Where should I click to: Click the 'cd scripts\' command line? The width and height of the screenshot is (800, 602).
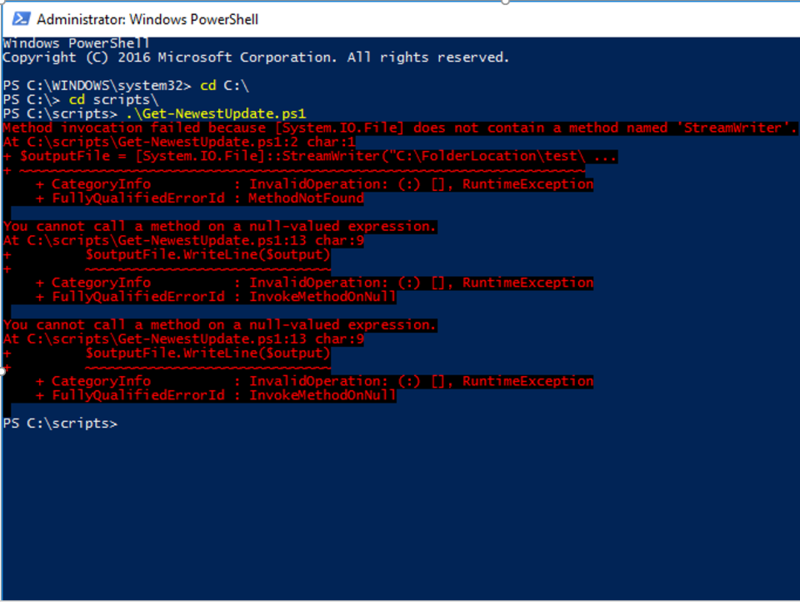point(81,99)
